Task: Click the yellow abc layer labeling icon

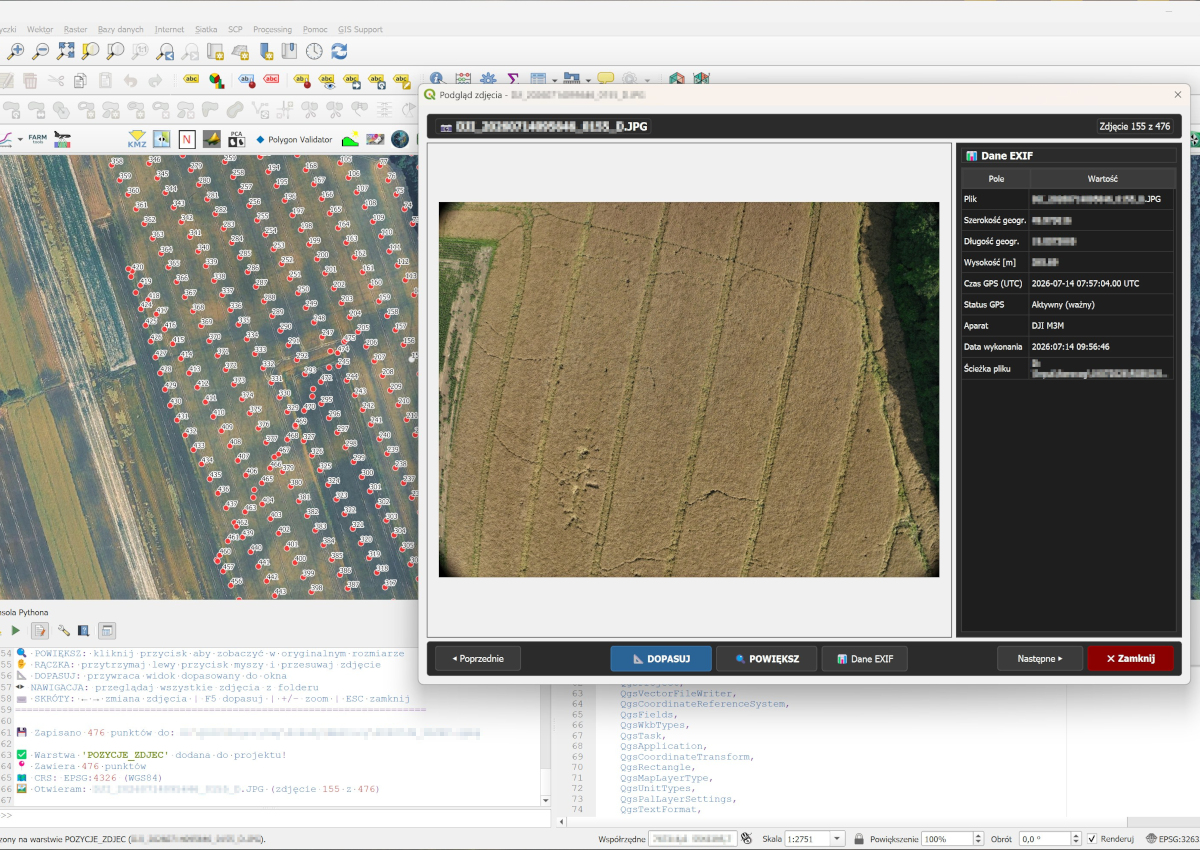Action: tap(191, 79)
